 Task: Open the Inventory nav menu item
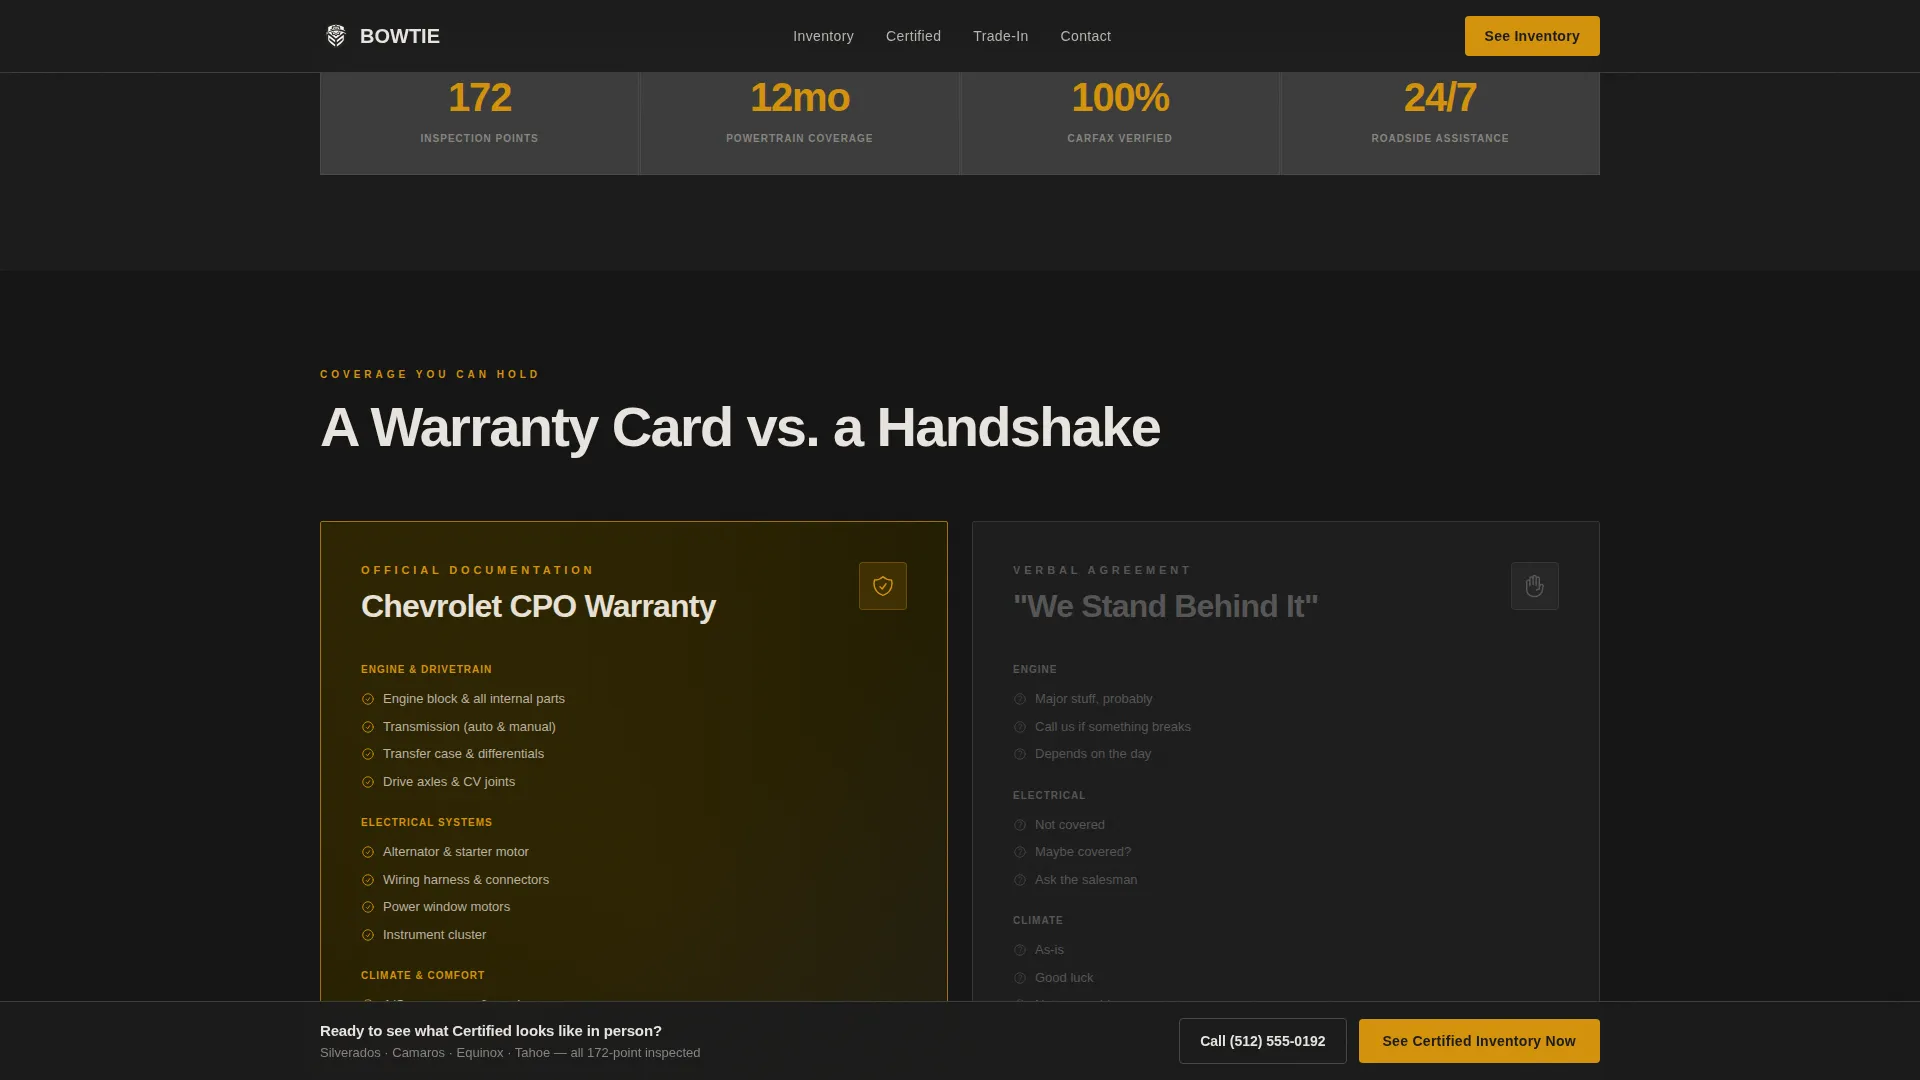click(823, 36)
